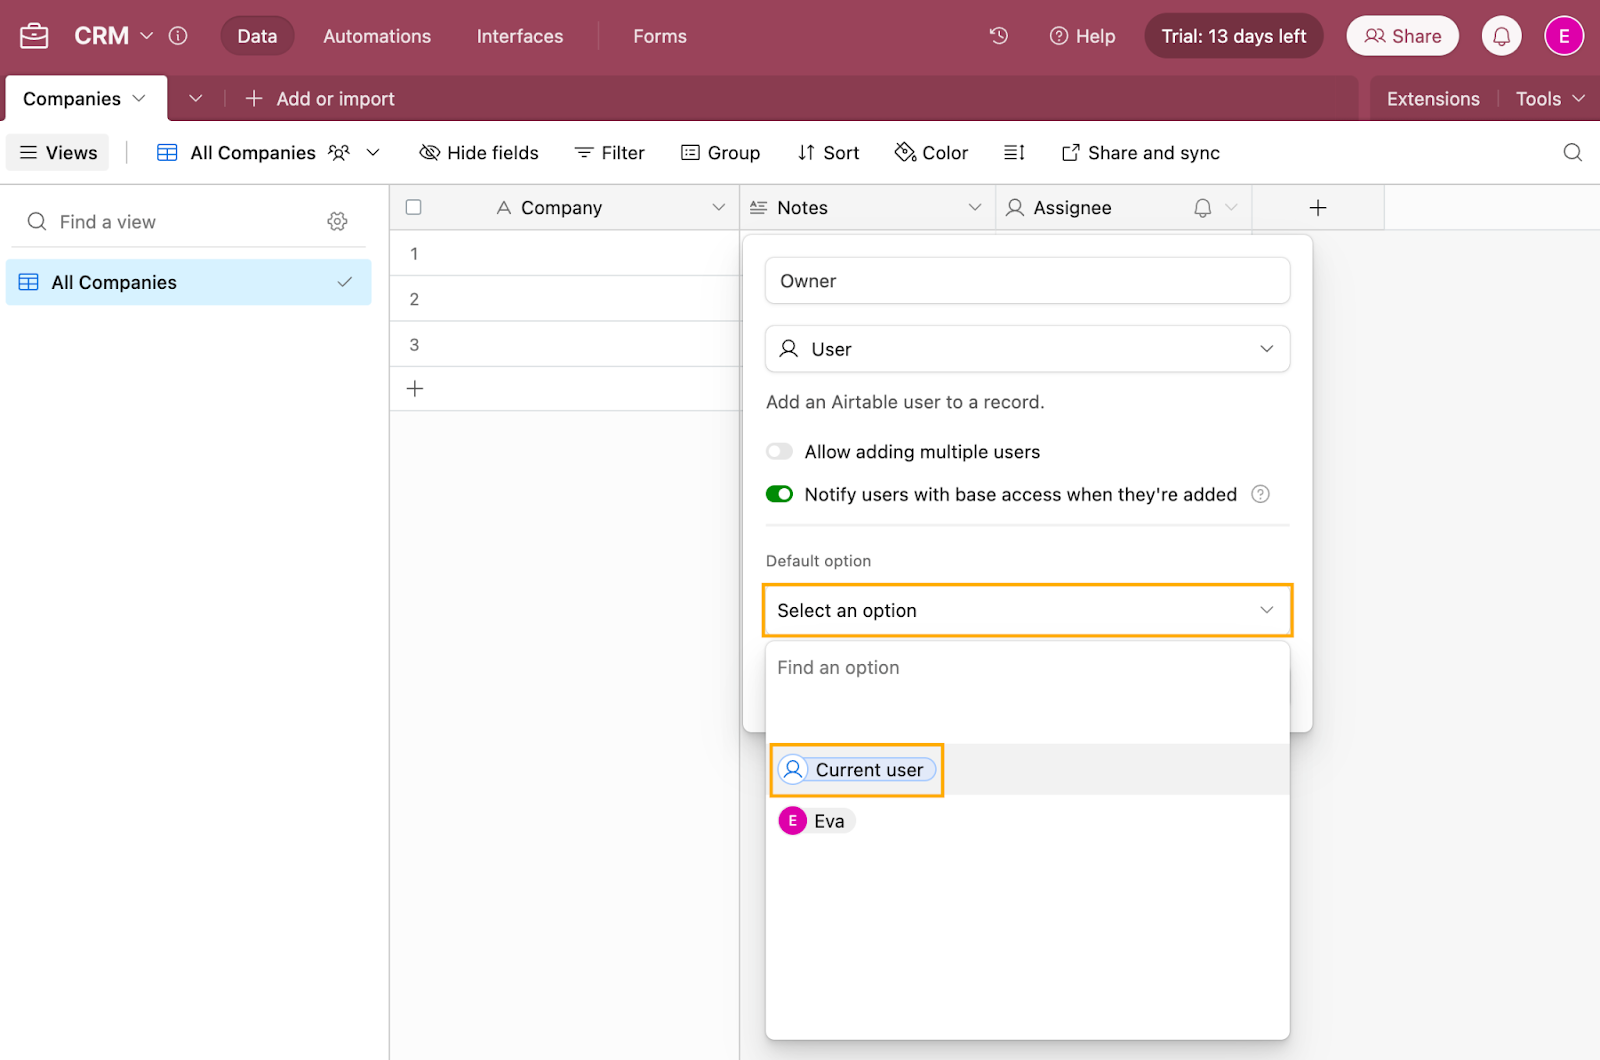
Task: Click the Sort button
Action: (828, 153)
